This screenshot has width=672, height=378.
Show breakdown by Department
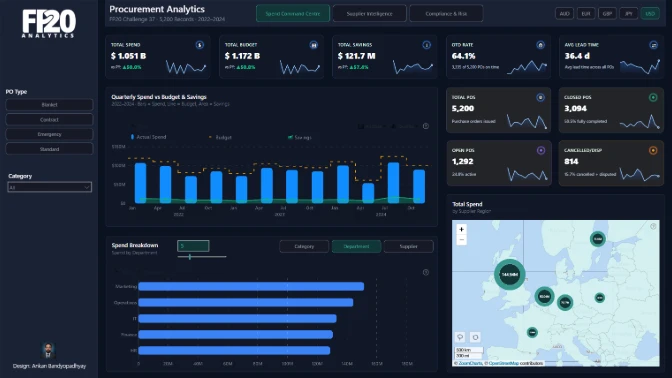pyautogui.click(x=356, y=246)
